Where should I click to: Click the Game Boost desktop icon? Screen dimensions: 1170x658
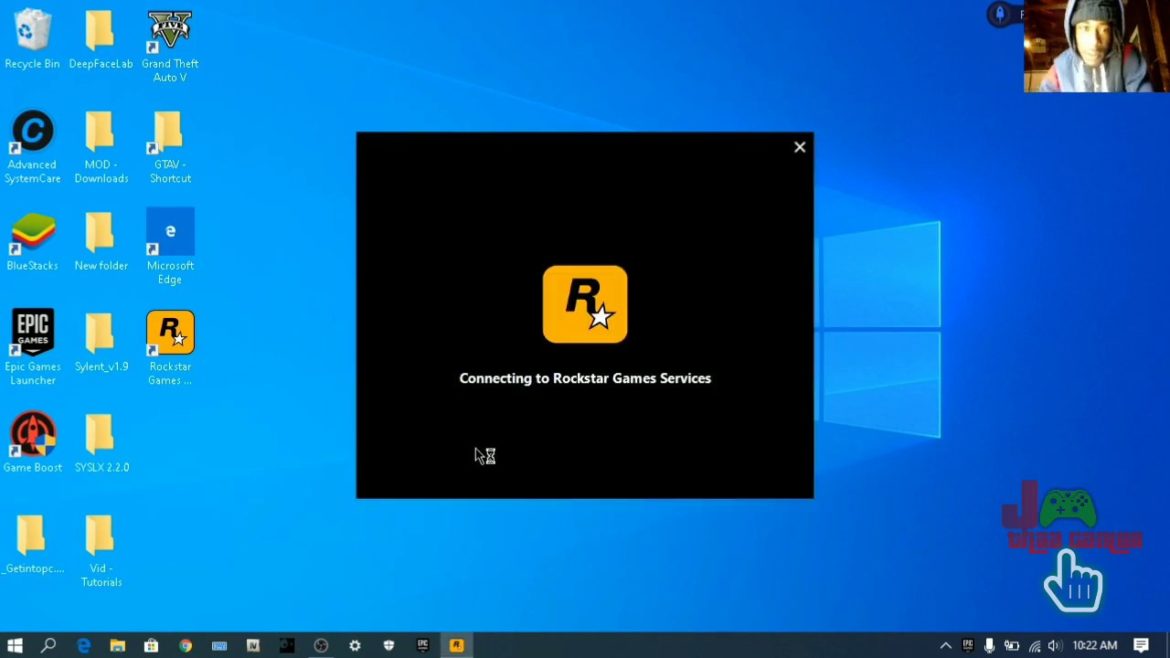(x=33, y=435)
